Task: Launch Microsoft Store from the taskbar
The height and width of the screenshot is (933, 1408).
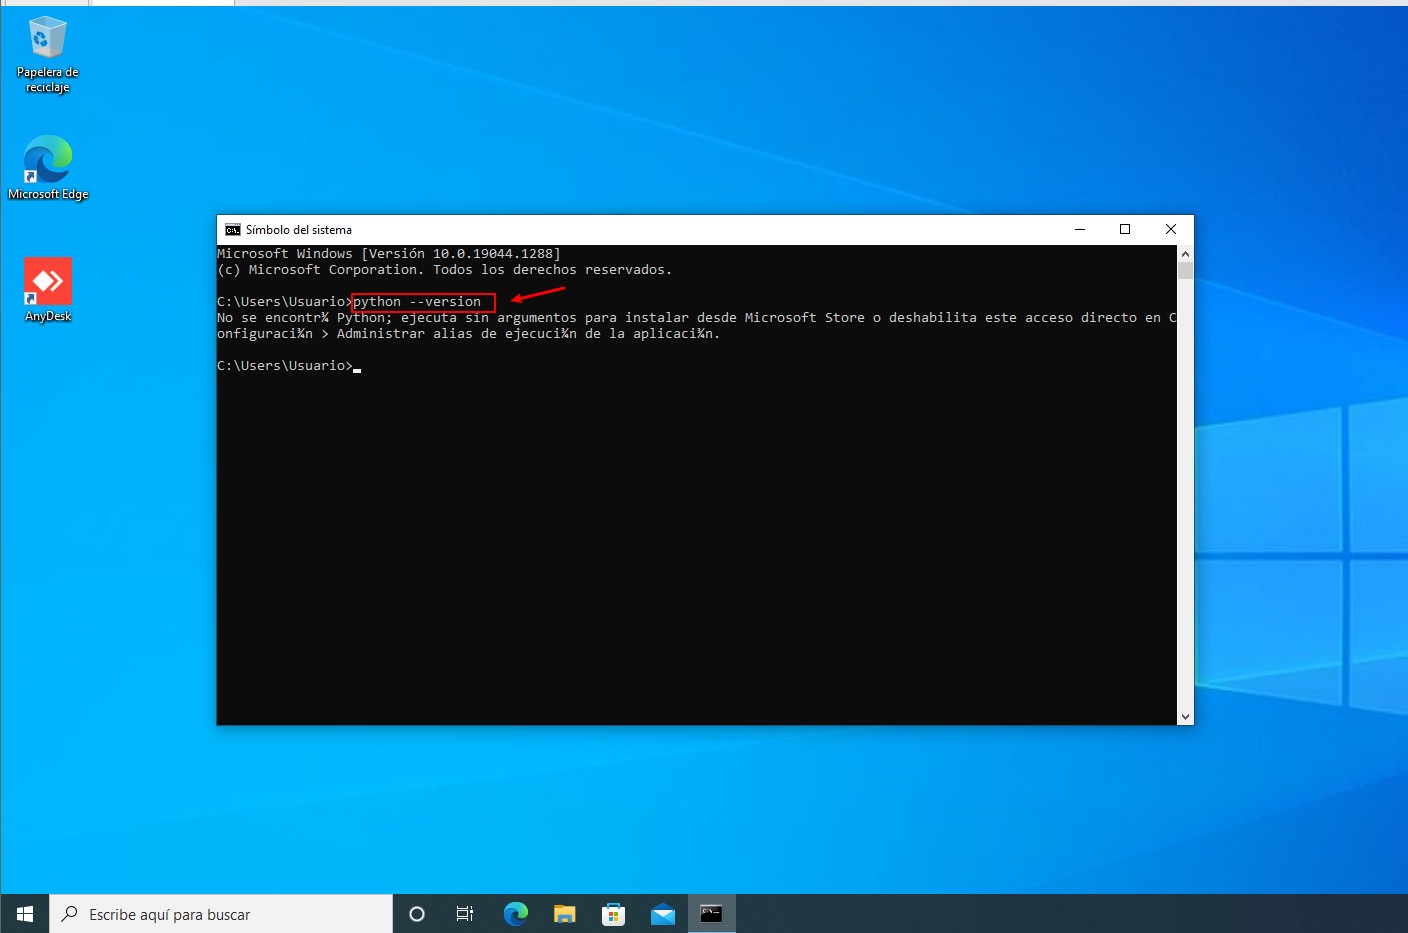Action: [x=613, y=913]
